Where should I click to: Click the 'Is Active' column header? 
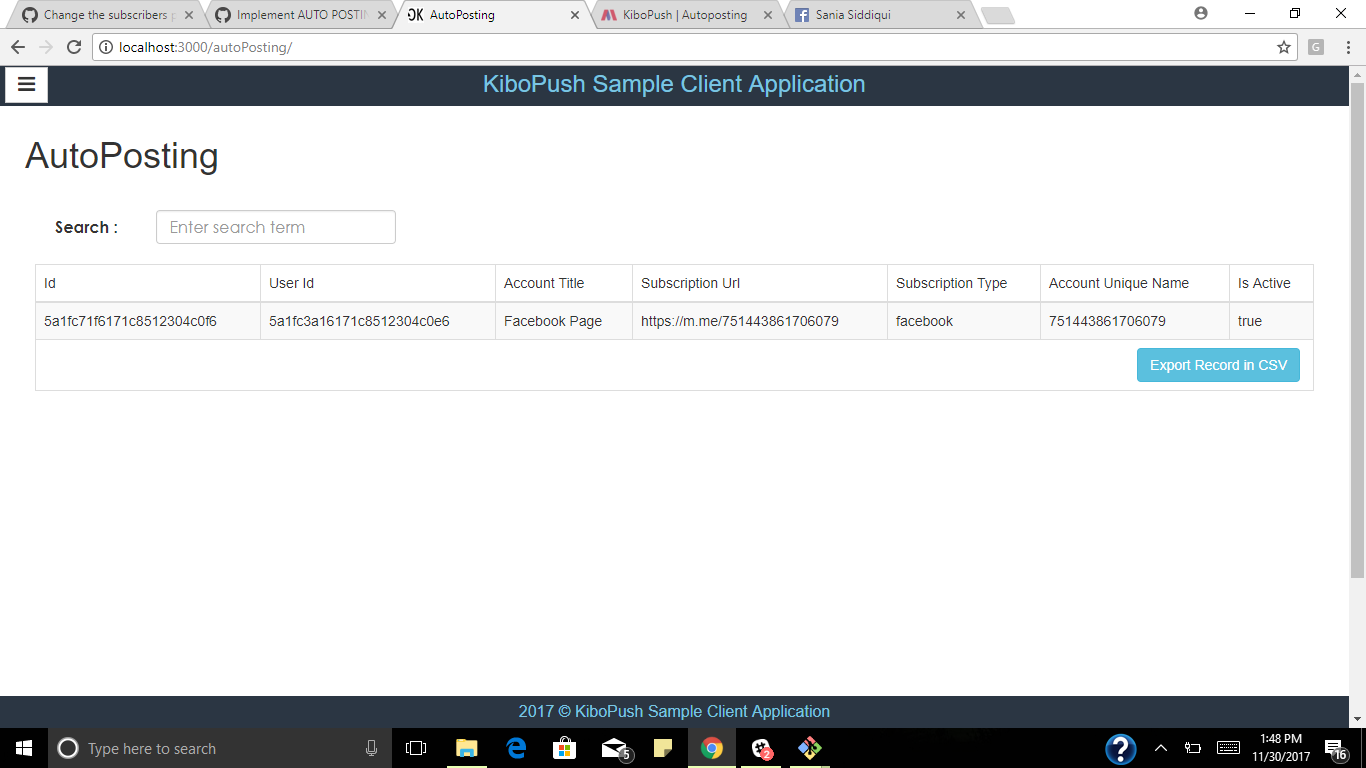(x=1271, y=283)
